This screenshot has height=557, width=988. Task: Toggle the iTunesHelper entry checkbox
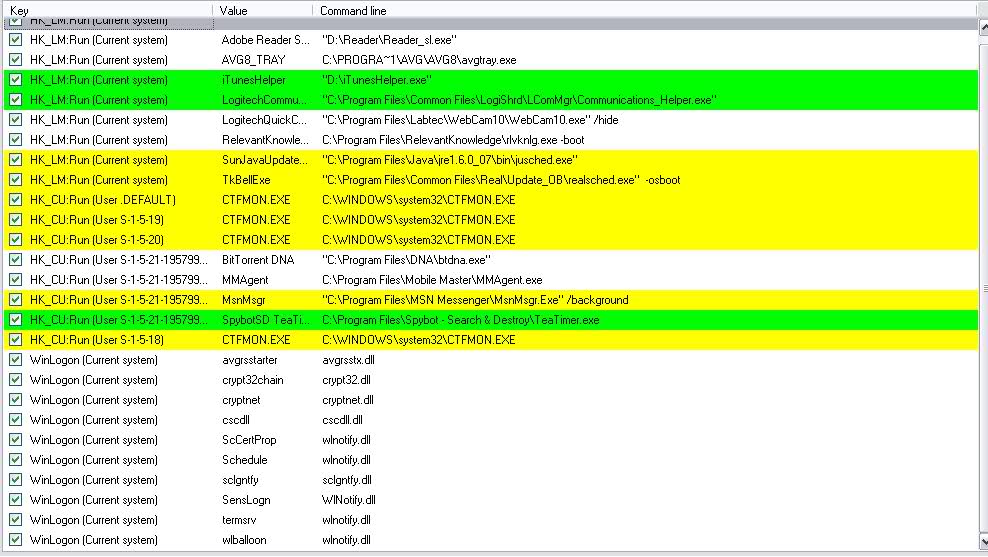(x=16, y=80)
